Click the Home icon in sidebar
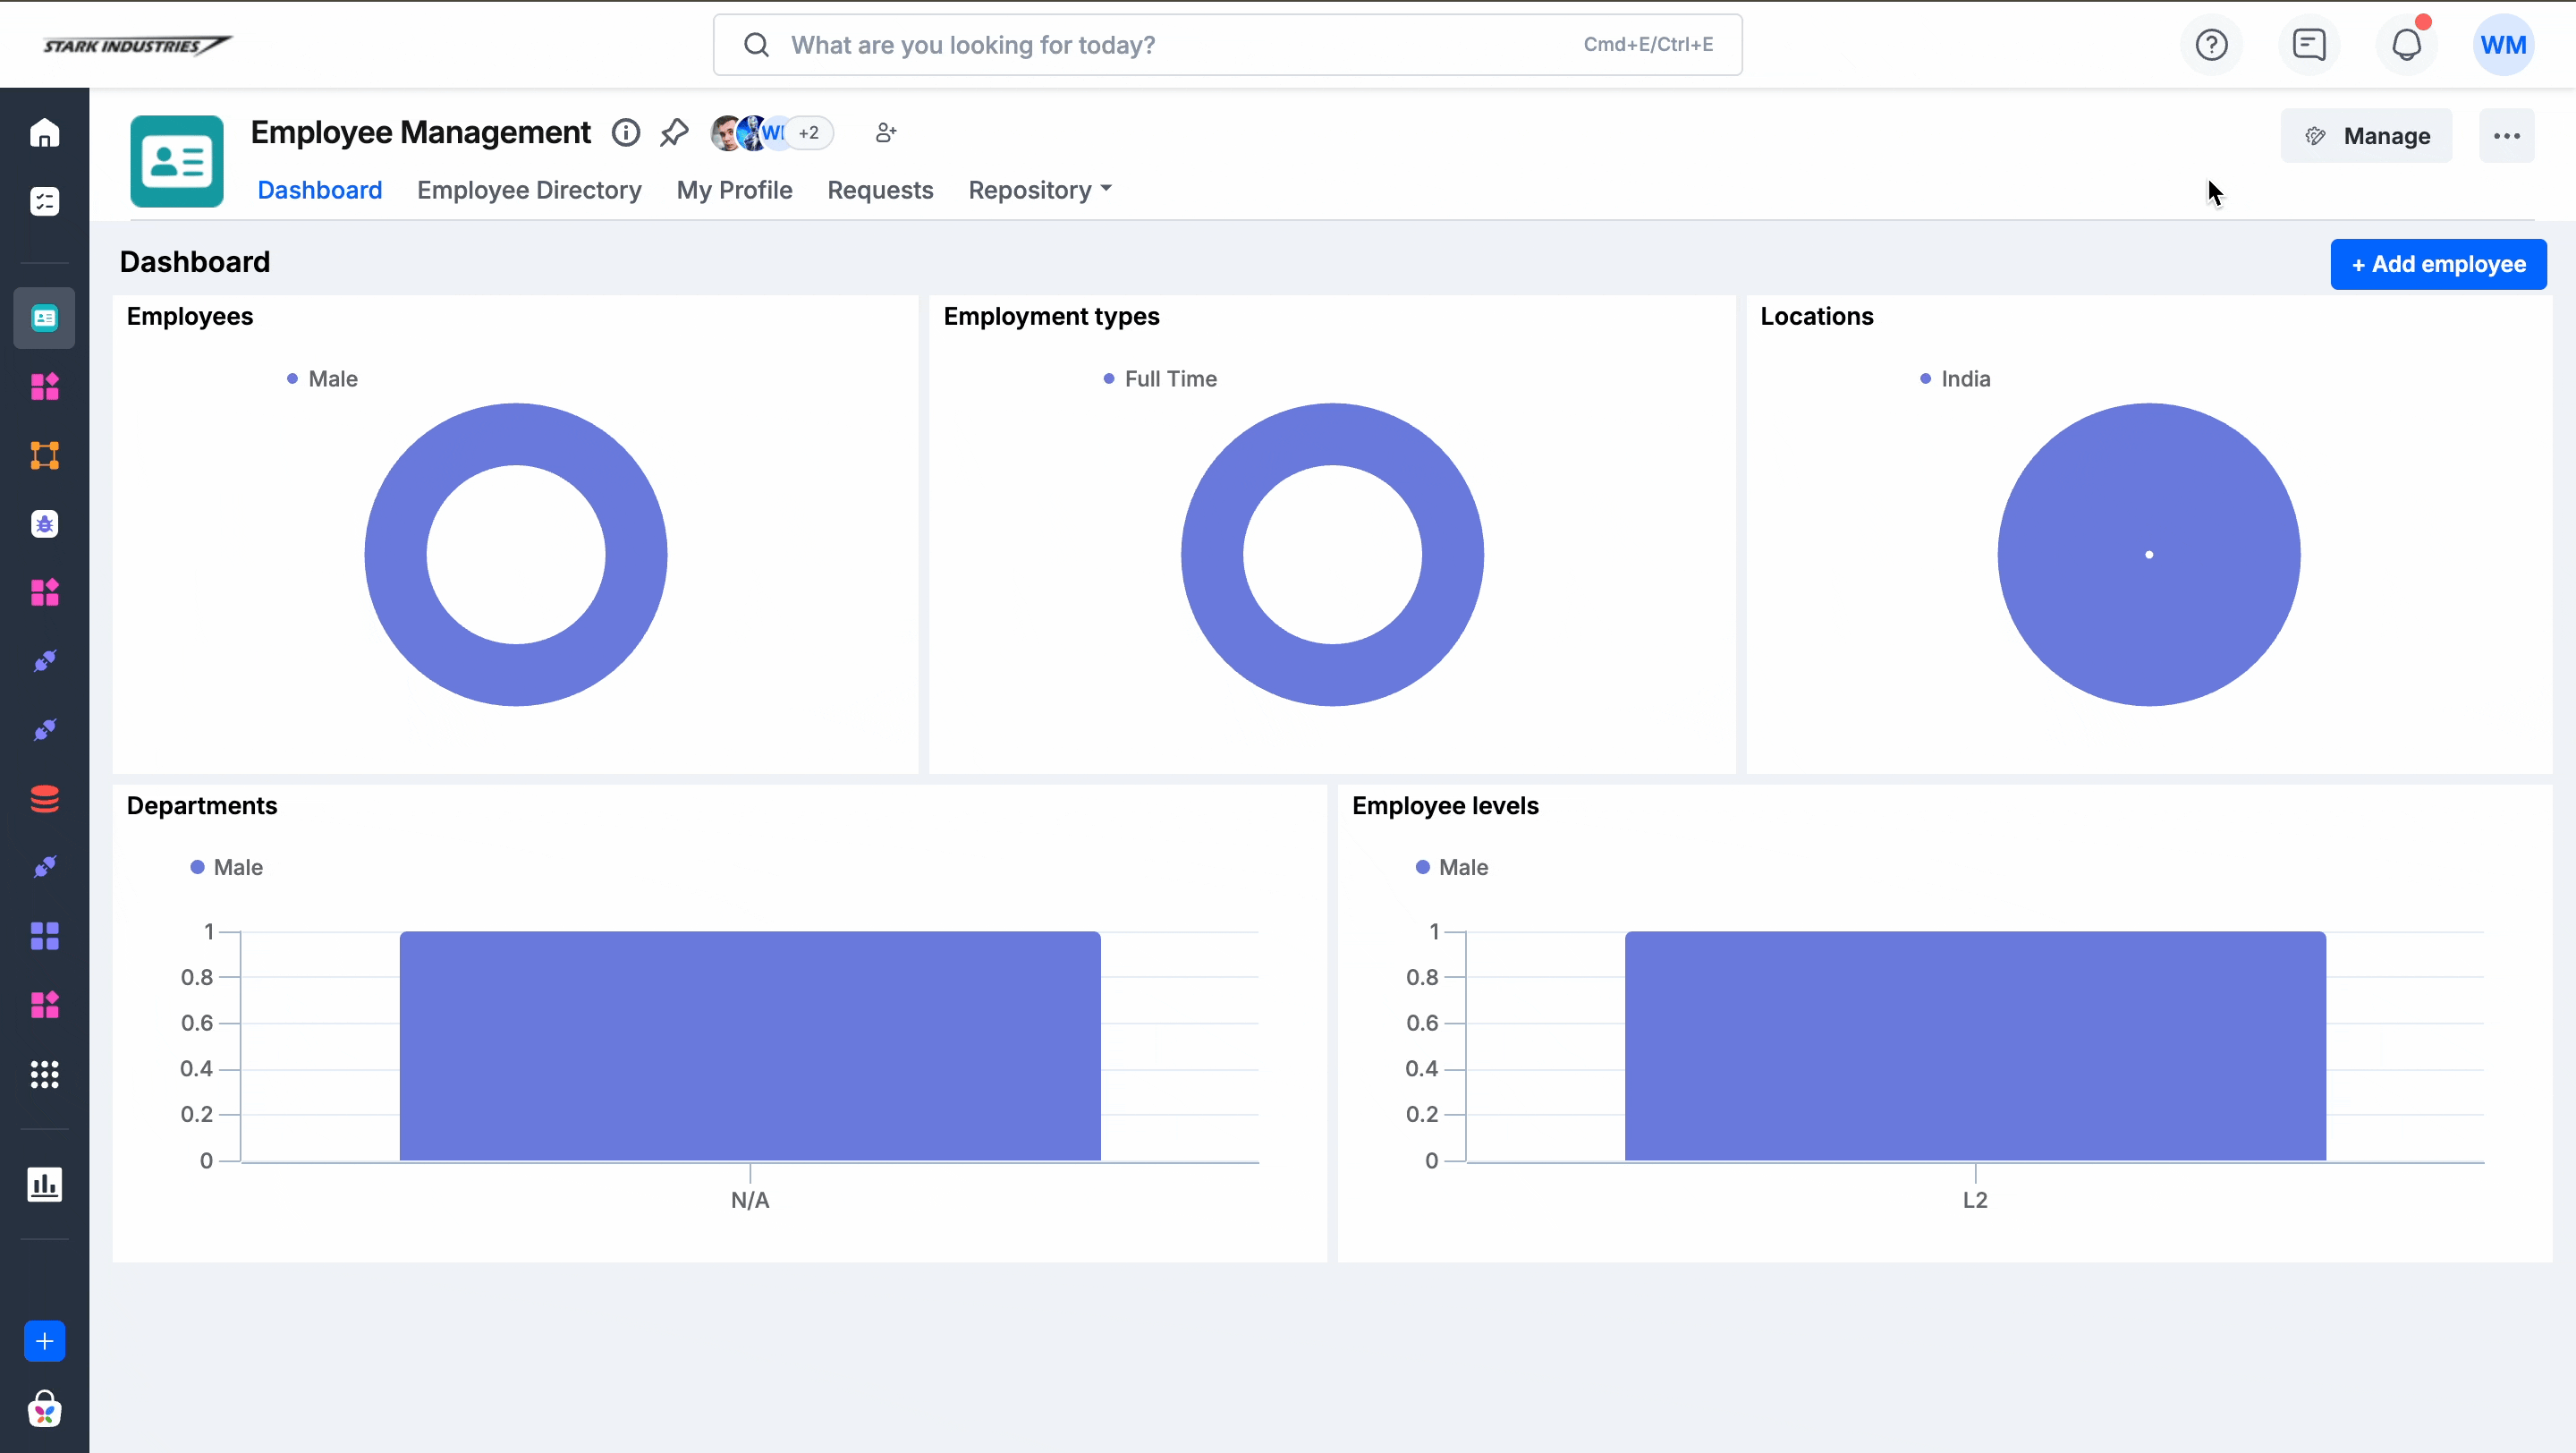The image size is (2576, 1453). pyautogui.click(x=44, y=133)
